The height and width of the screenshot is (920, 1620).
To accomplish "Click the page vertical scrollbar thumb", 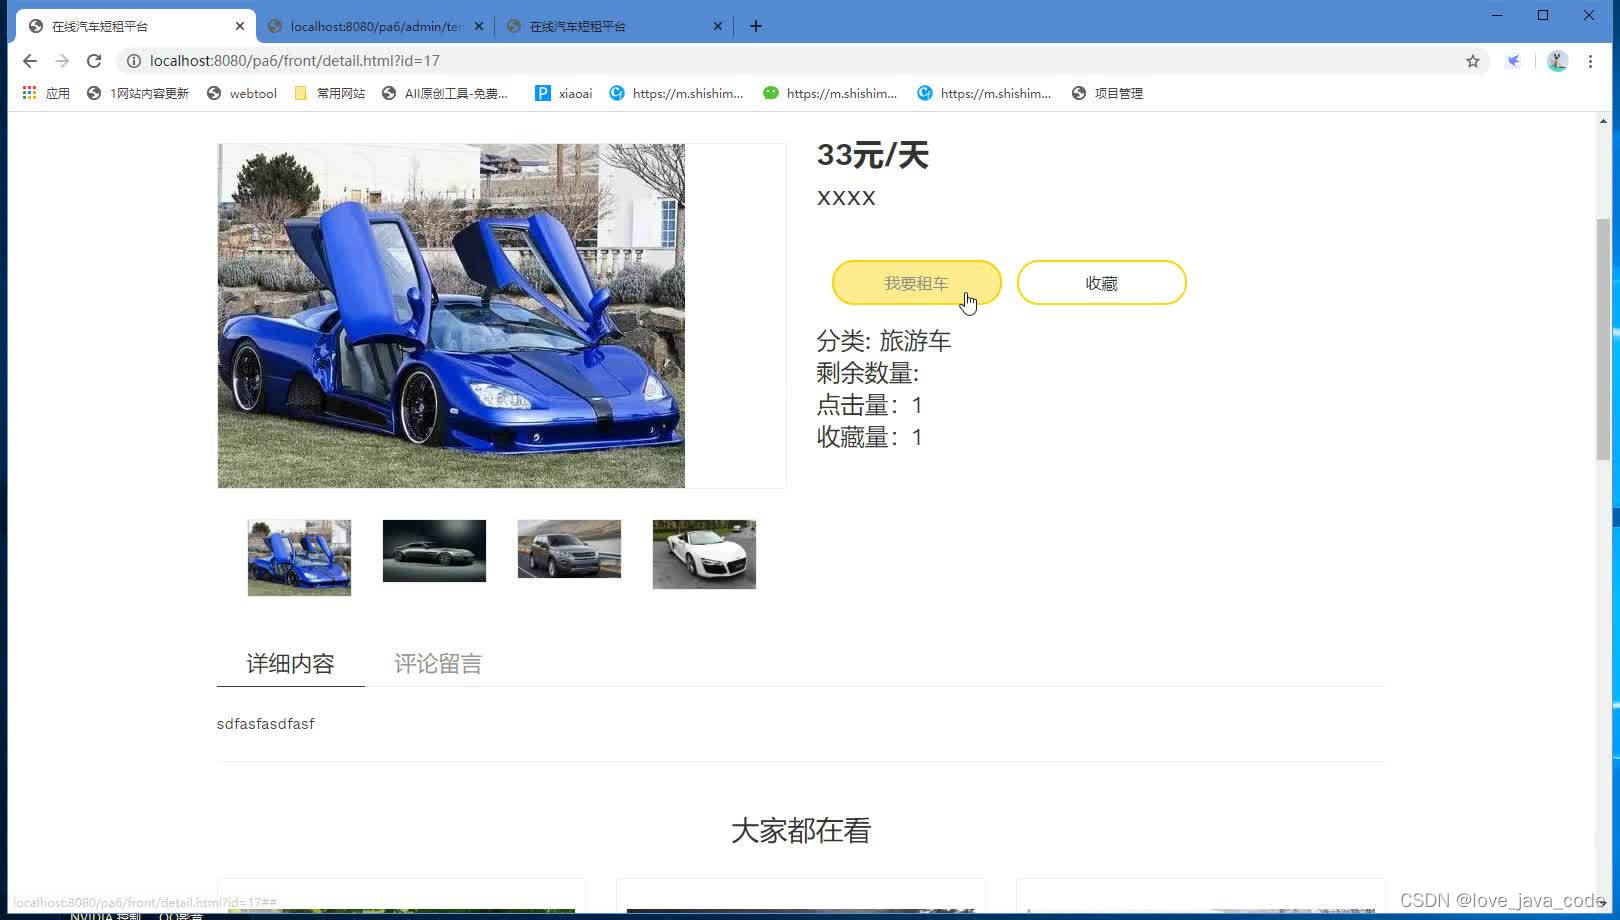I will [x=1603, y=340].
